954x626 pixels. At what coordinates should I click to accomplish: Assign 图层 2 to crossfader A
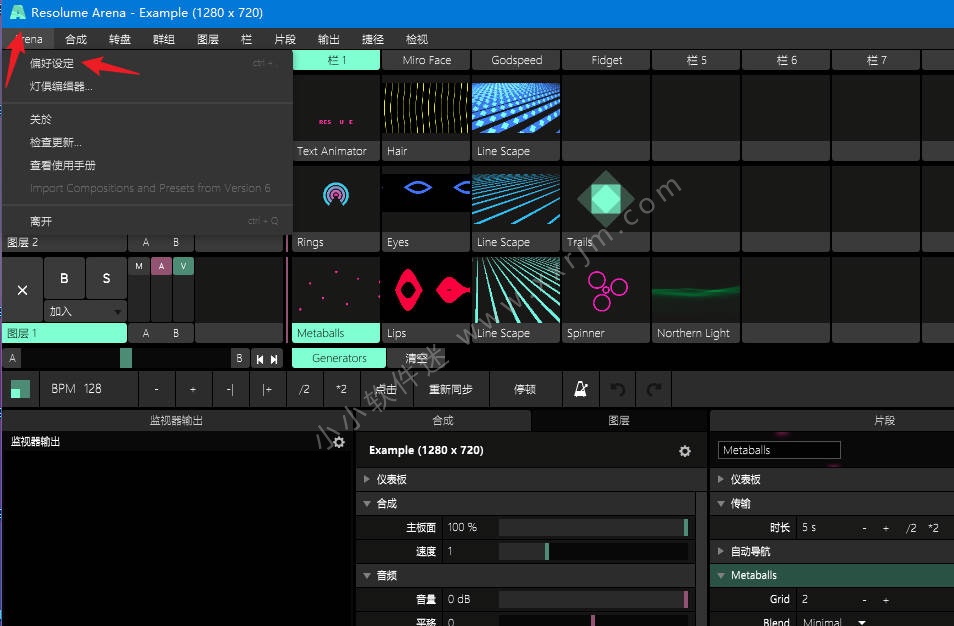pos(146,243)
